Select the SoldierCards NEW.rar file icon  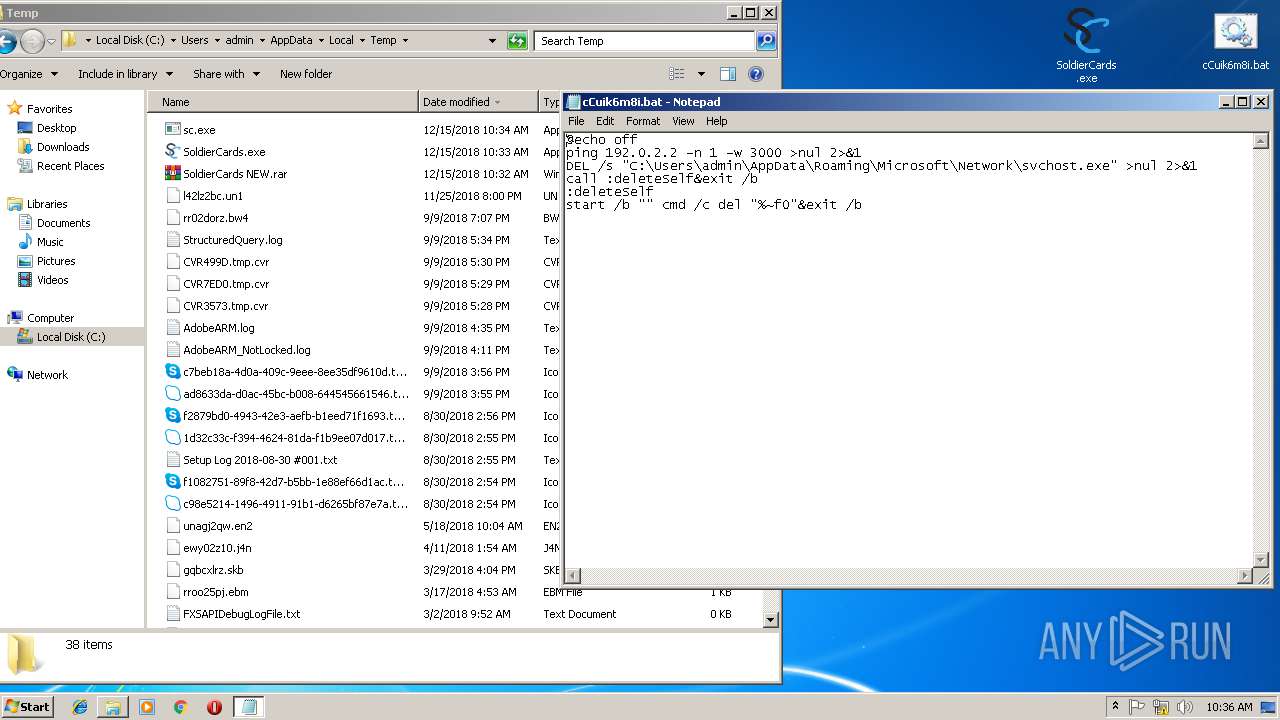pos(173,174)
